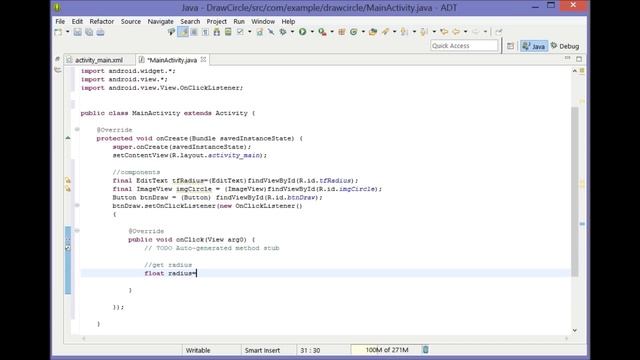The width and height of the screenshot is (640, 360).
Task: Click the Save toolbar icon
Action: pos(78,32)
